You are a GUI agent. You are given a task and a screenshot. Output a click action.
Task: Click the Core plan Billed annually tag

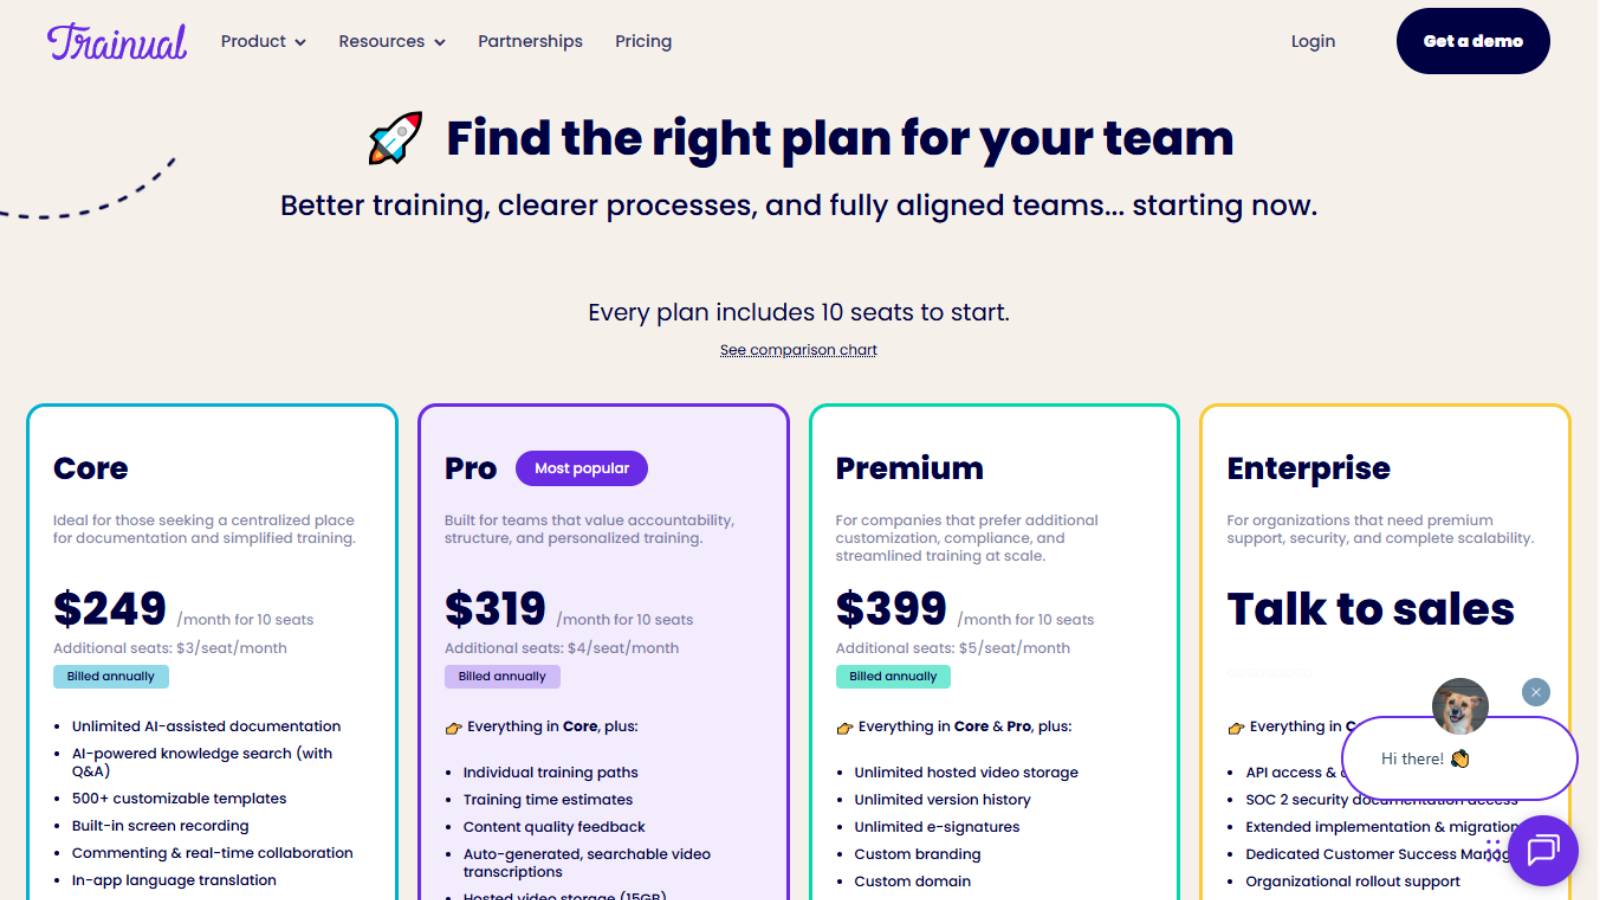tap(111, 677)
